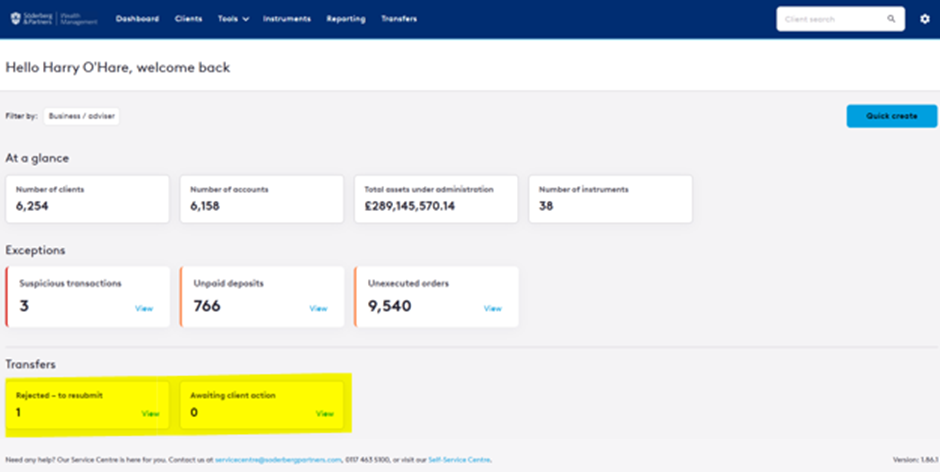View the Unpaid deposits list
This screenshot has width=940, height=472.
click(318, 308)
